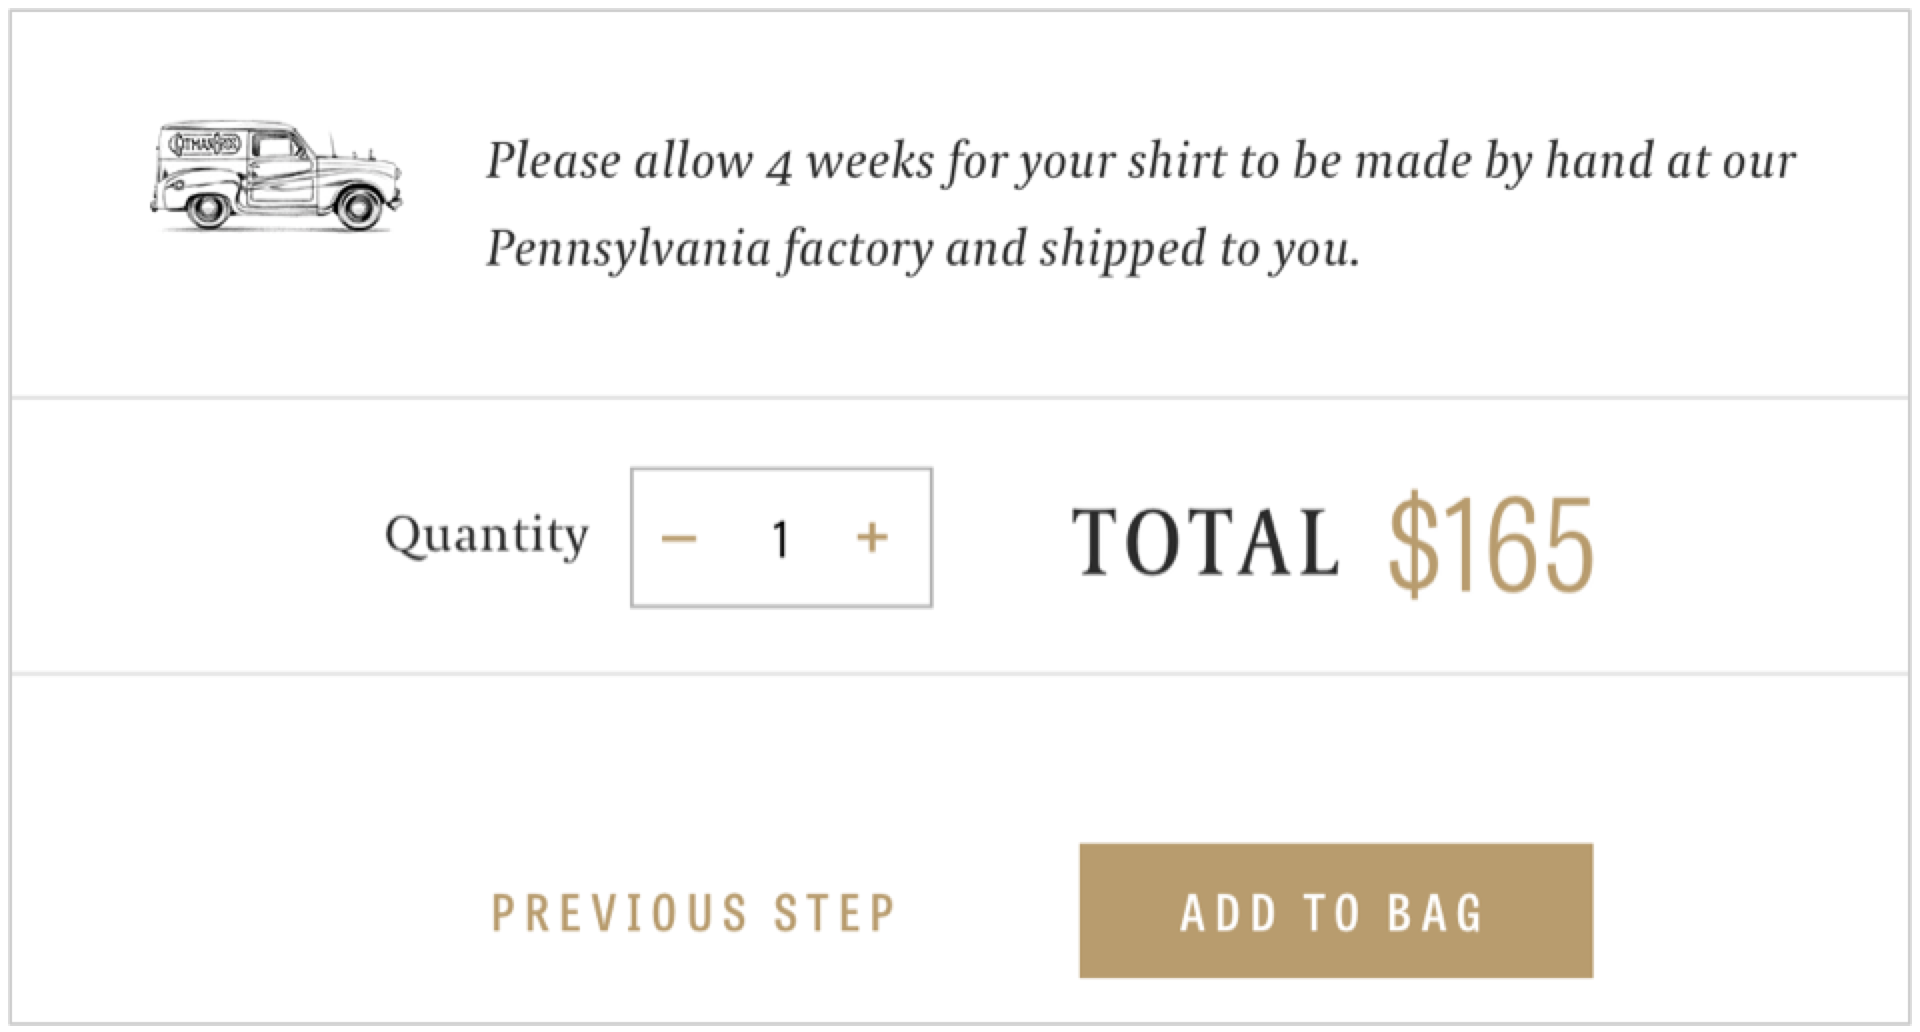The height and width of the screenshot is (1032, 1920).
Task: Decrease quantity with the minus icon
Action: point(679,538)
